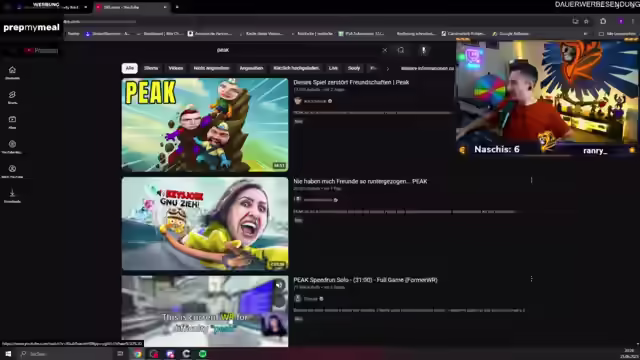Open Task View in the taskbar
This screenshot has width=640, height=360.
point(120,354)
